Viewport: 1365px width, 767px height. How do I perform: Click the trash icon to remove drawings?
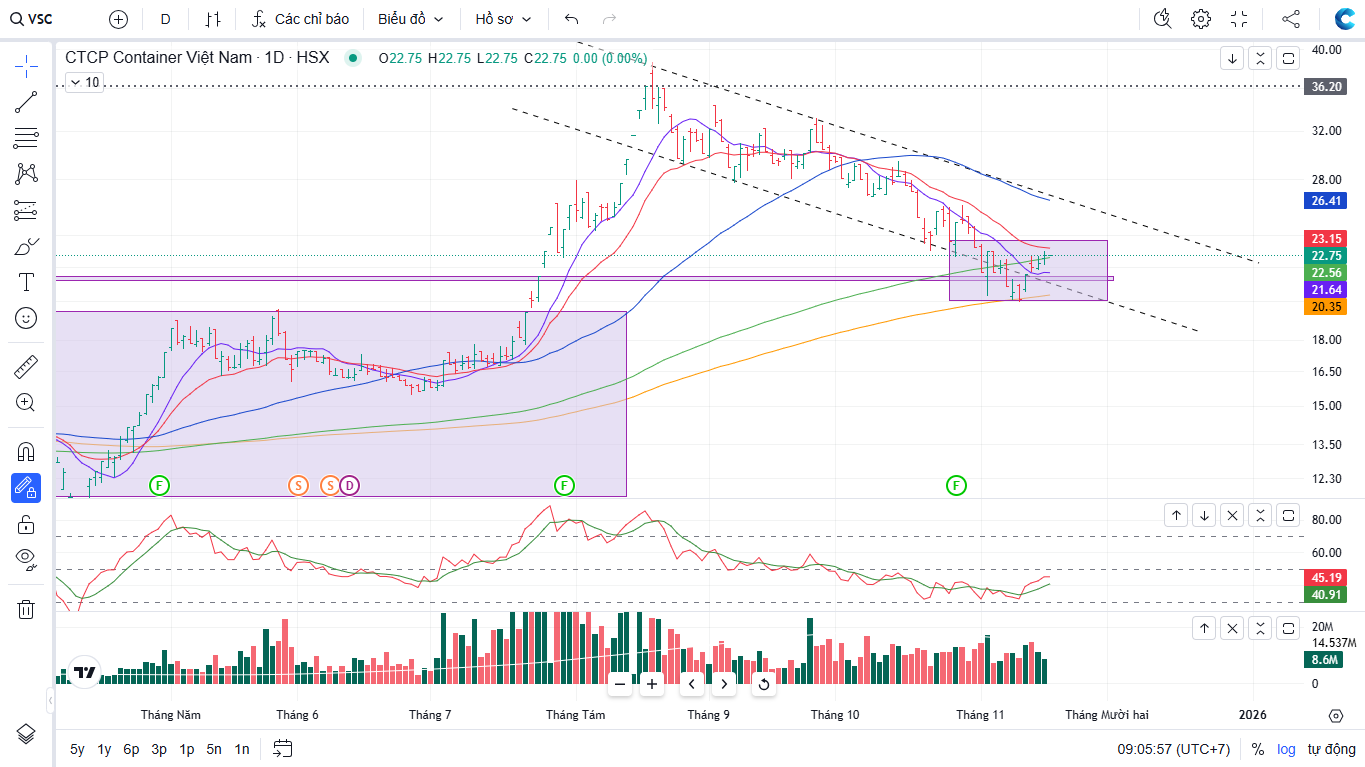point(26,609)
